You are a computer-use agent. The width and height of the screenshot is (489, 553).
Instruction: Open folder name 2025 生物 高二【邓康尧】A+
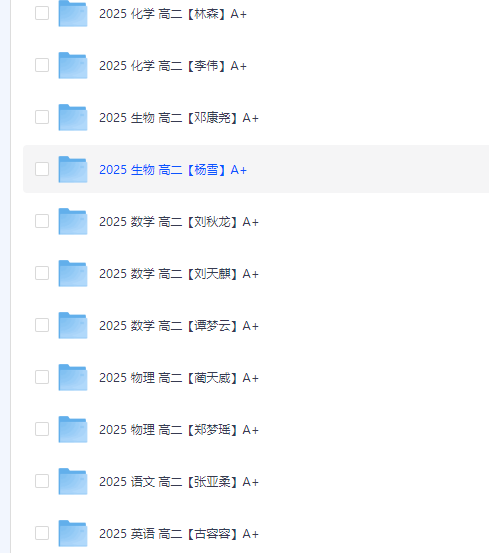click(179, 118)
